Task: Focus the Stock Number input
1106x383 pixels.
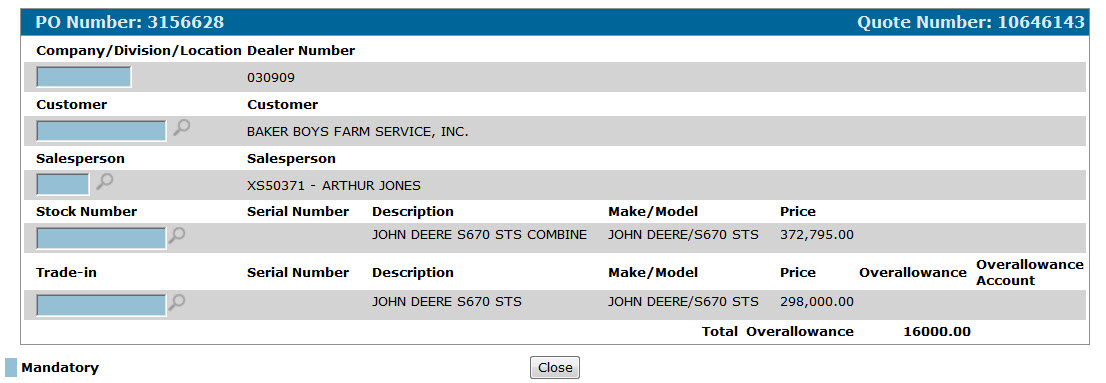Action: 102,238
